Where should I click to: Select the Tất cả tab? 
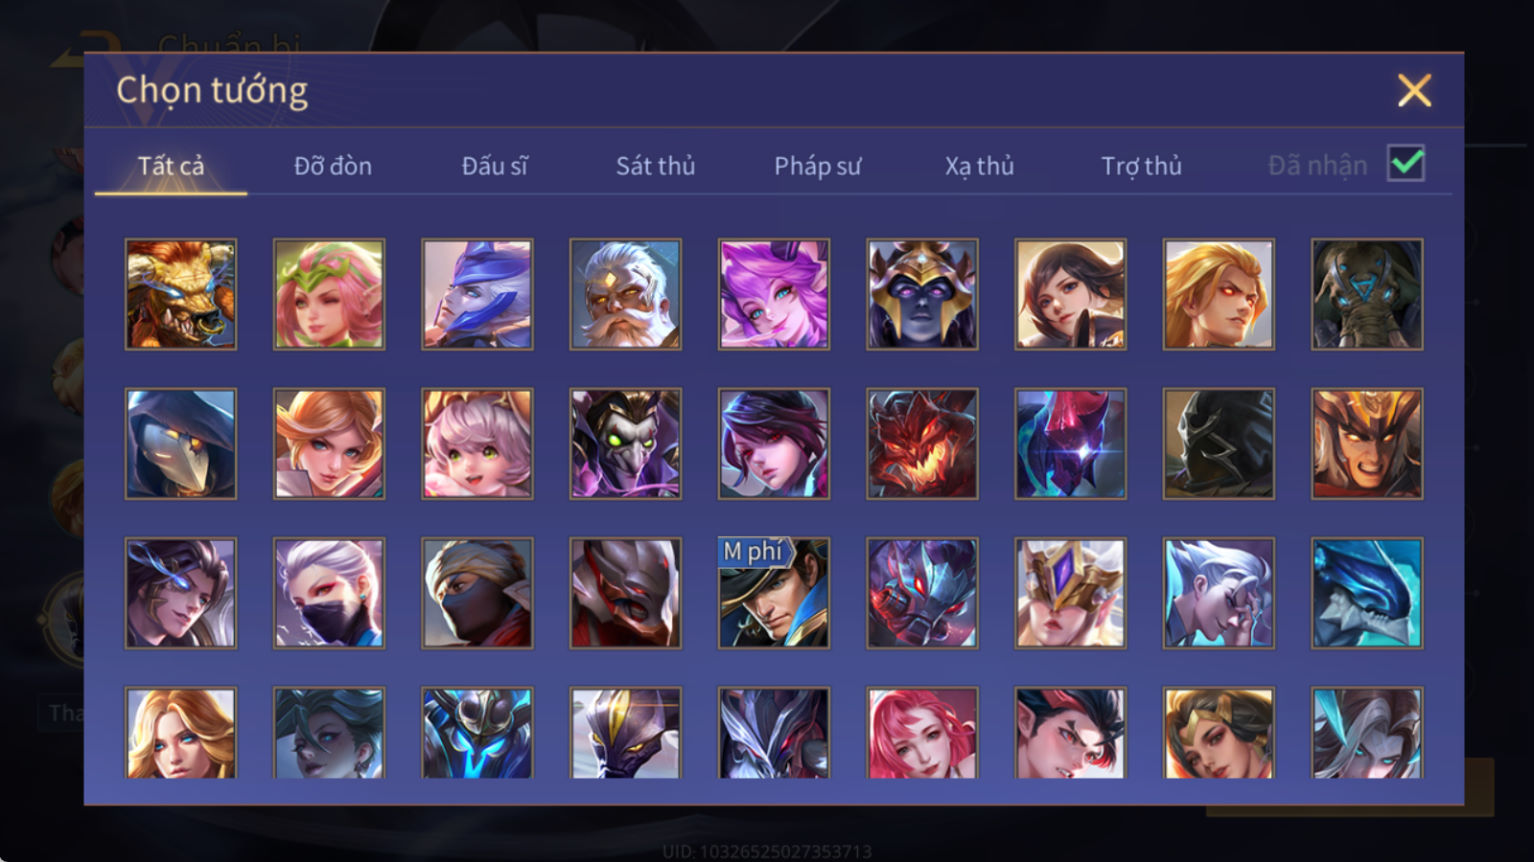click(x=171, y=166)
